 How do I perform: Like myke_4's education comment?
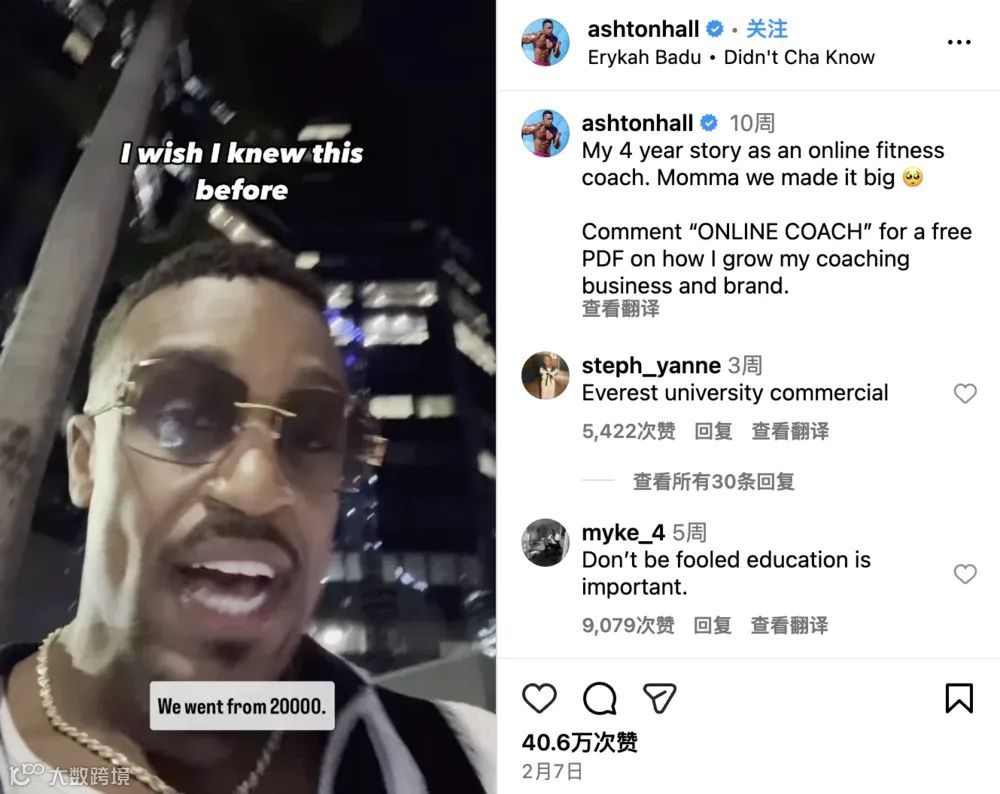click(965, 574)
